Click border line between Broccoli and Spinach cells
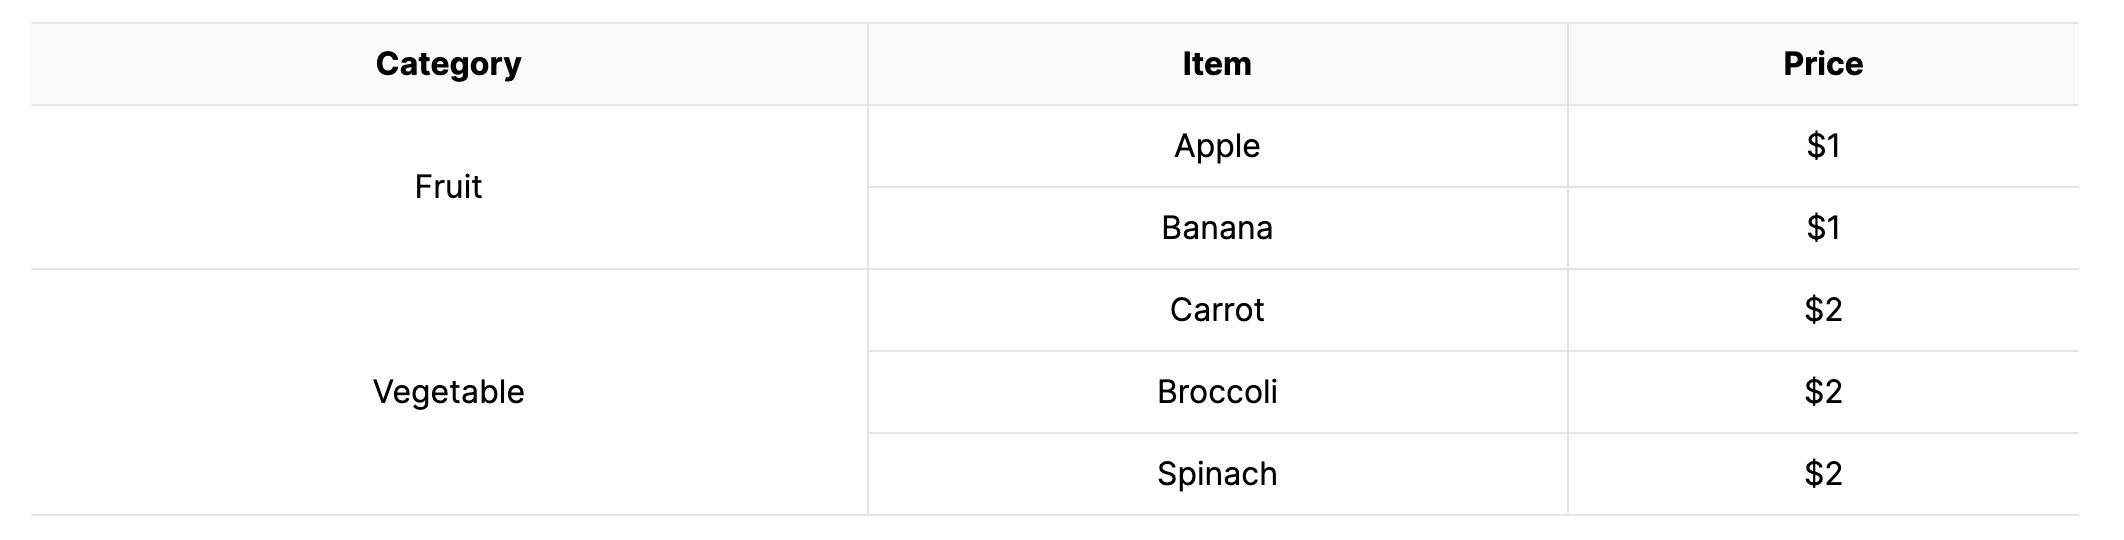2124x540 pixels. pyautogui.click(x=1217, y=433)
